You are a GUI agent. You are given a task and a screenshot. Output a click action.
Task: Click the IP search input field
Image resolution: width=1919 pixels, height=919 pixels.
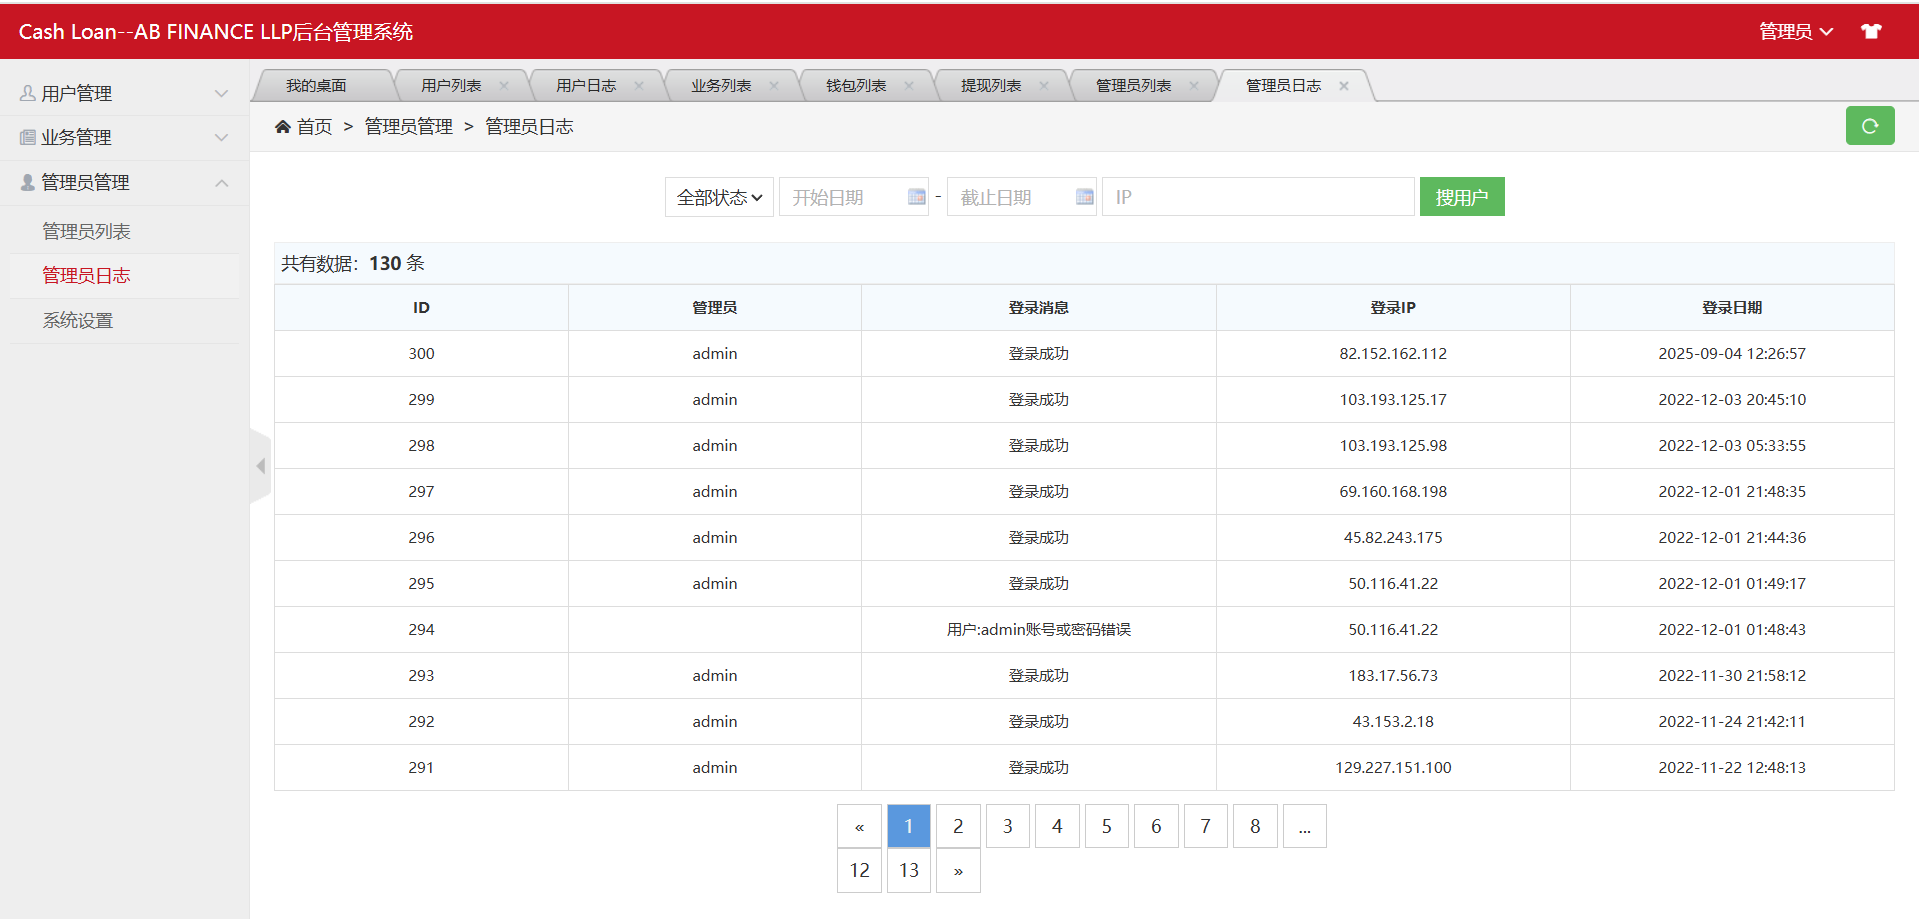[x=1257, y=197]
